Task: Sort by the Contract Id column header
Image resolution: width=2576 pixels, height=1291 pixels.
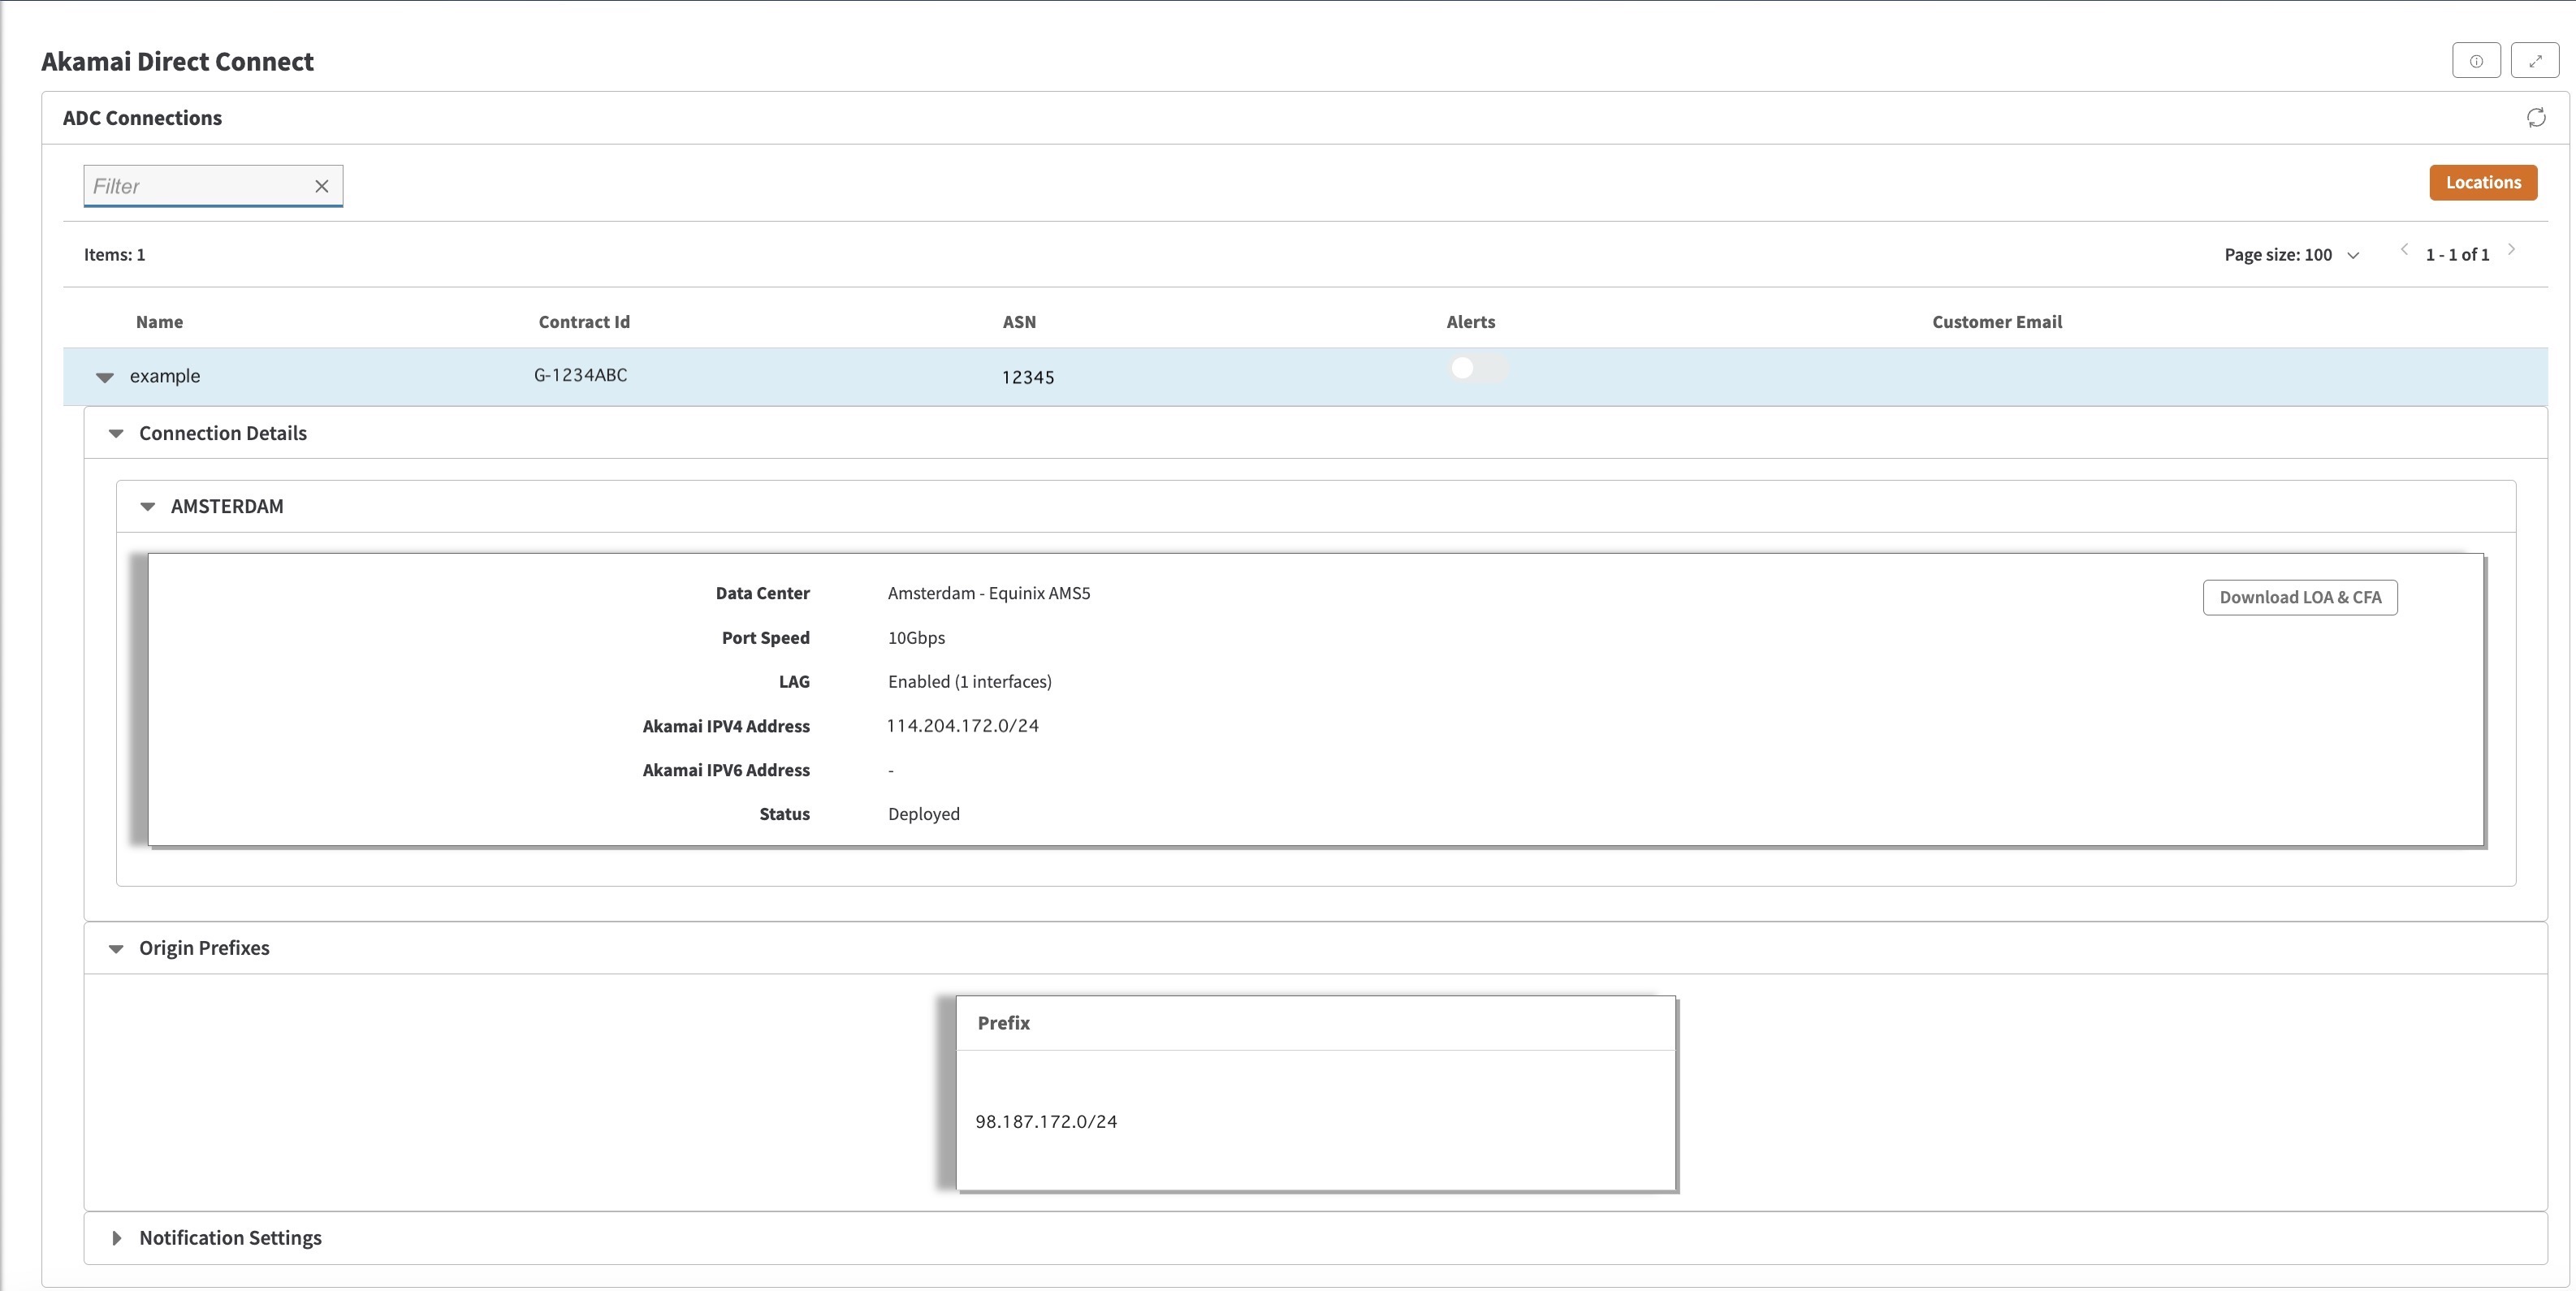Action: click(584, 322)
